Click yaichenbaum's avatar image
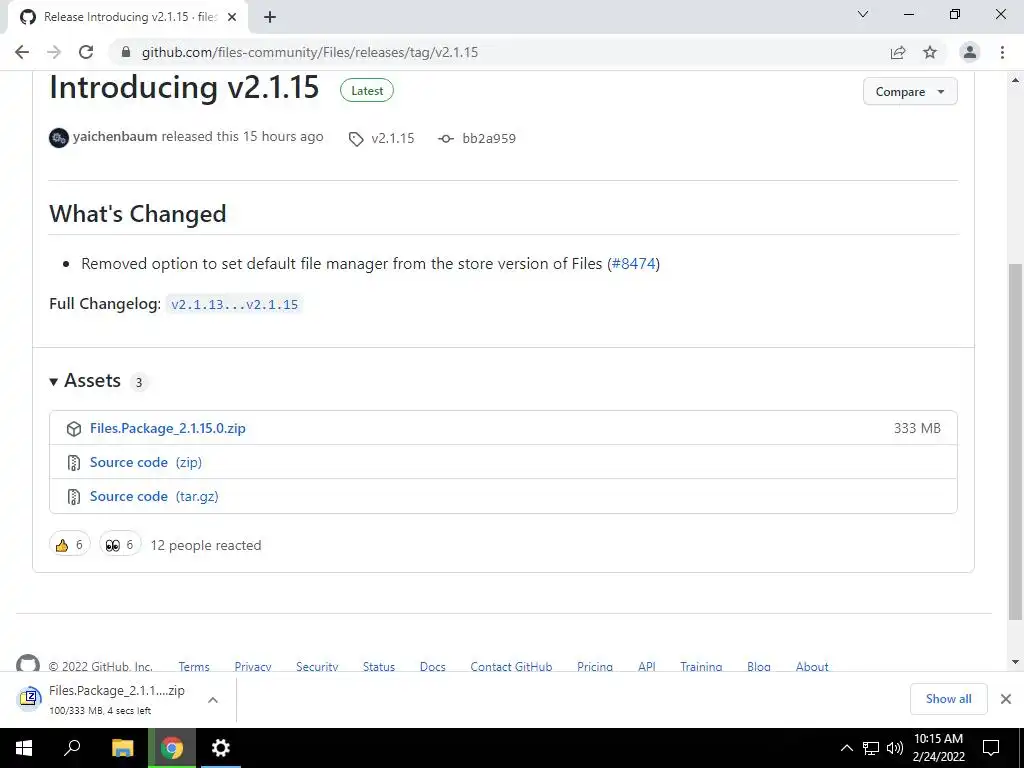 tap(59, 138)
